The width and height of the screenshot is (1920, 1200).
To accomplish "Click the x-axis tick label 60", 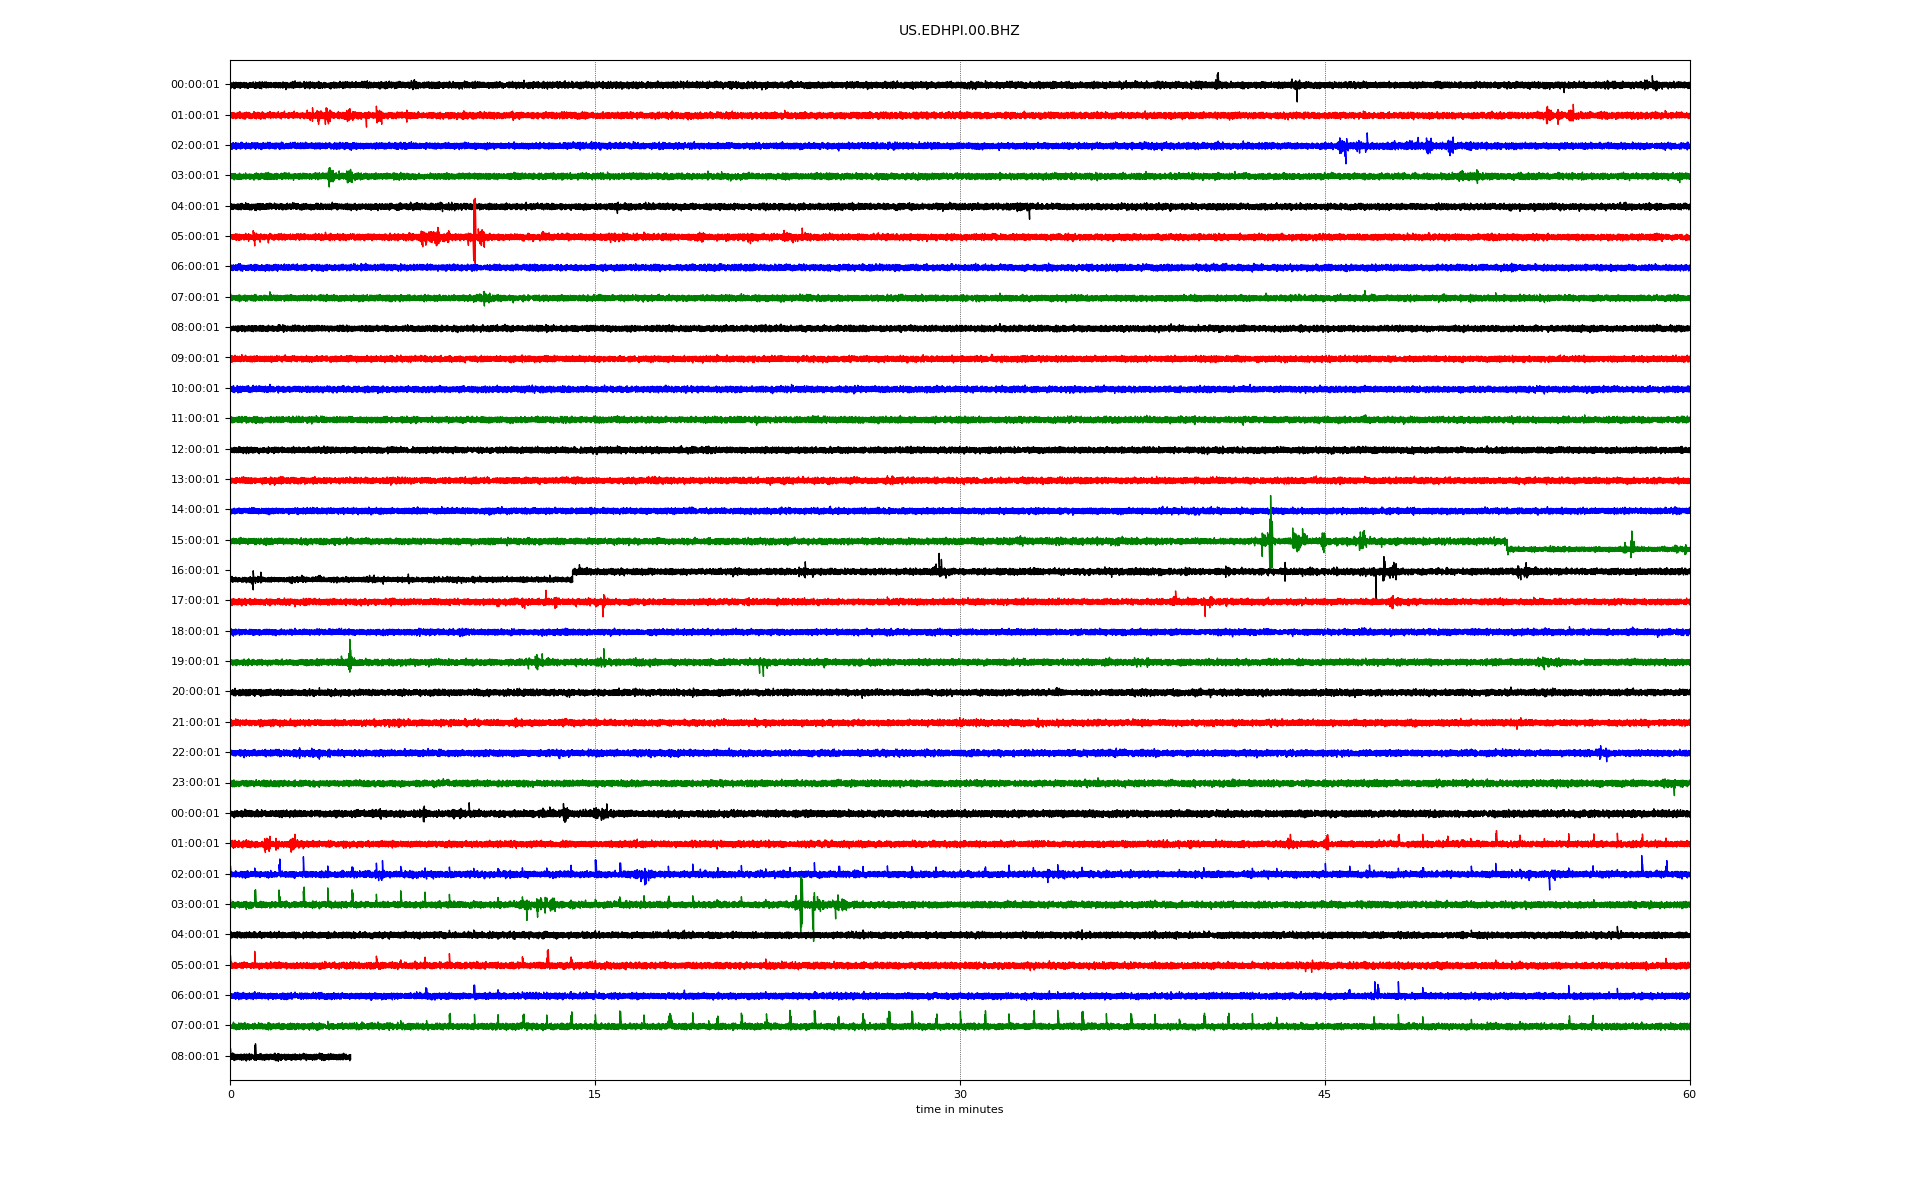I will click(1688, 1094).
